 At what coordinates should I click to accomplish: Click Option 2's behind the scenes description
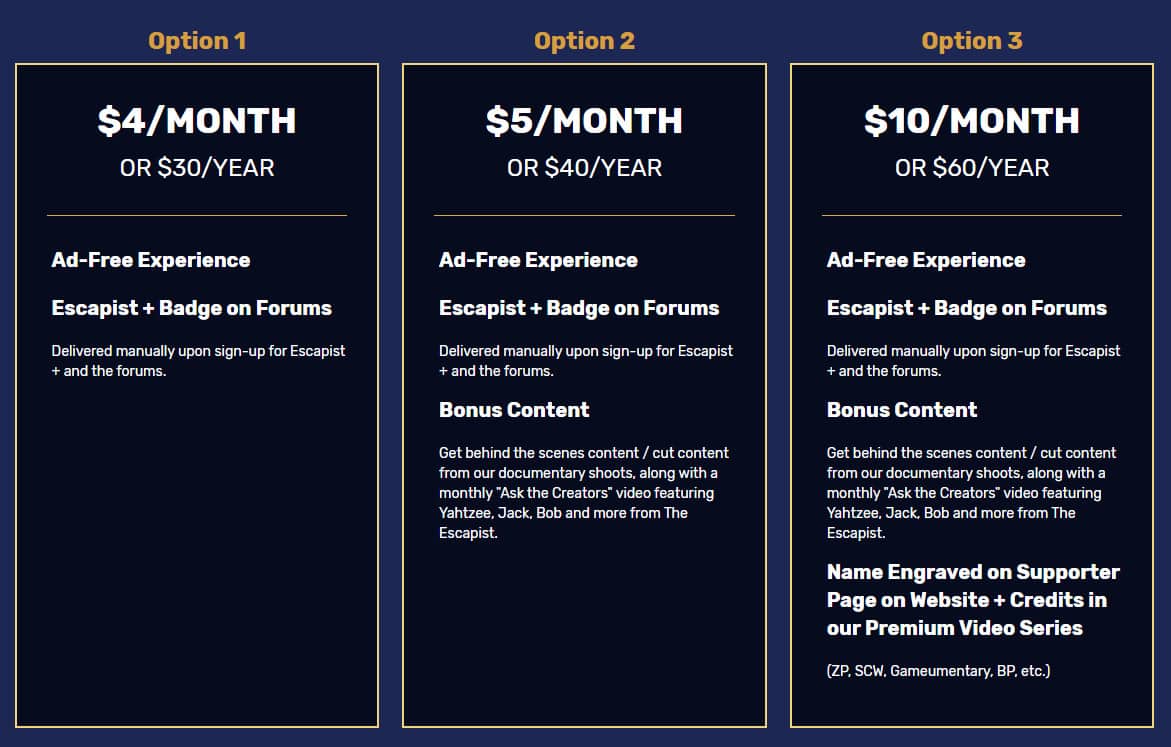click(x=583, y=493)
